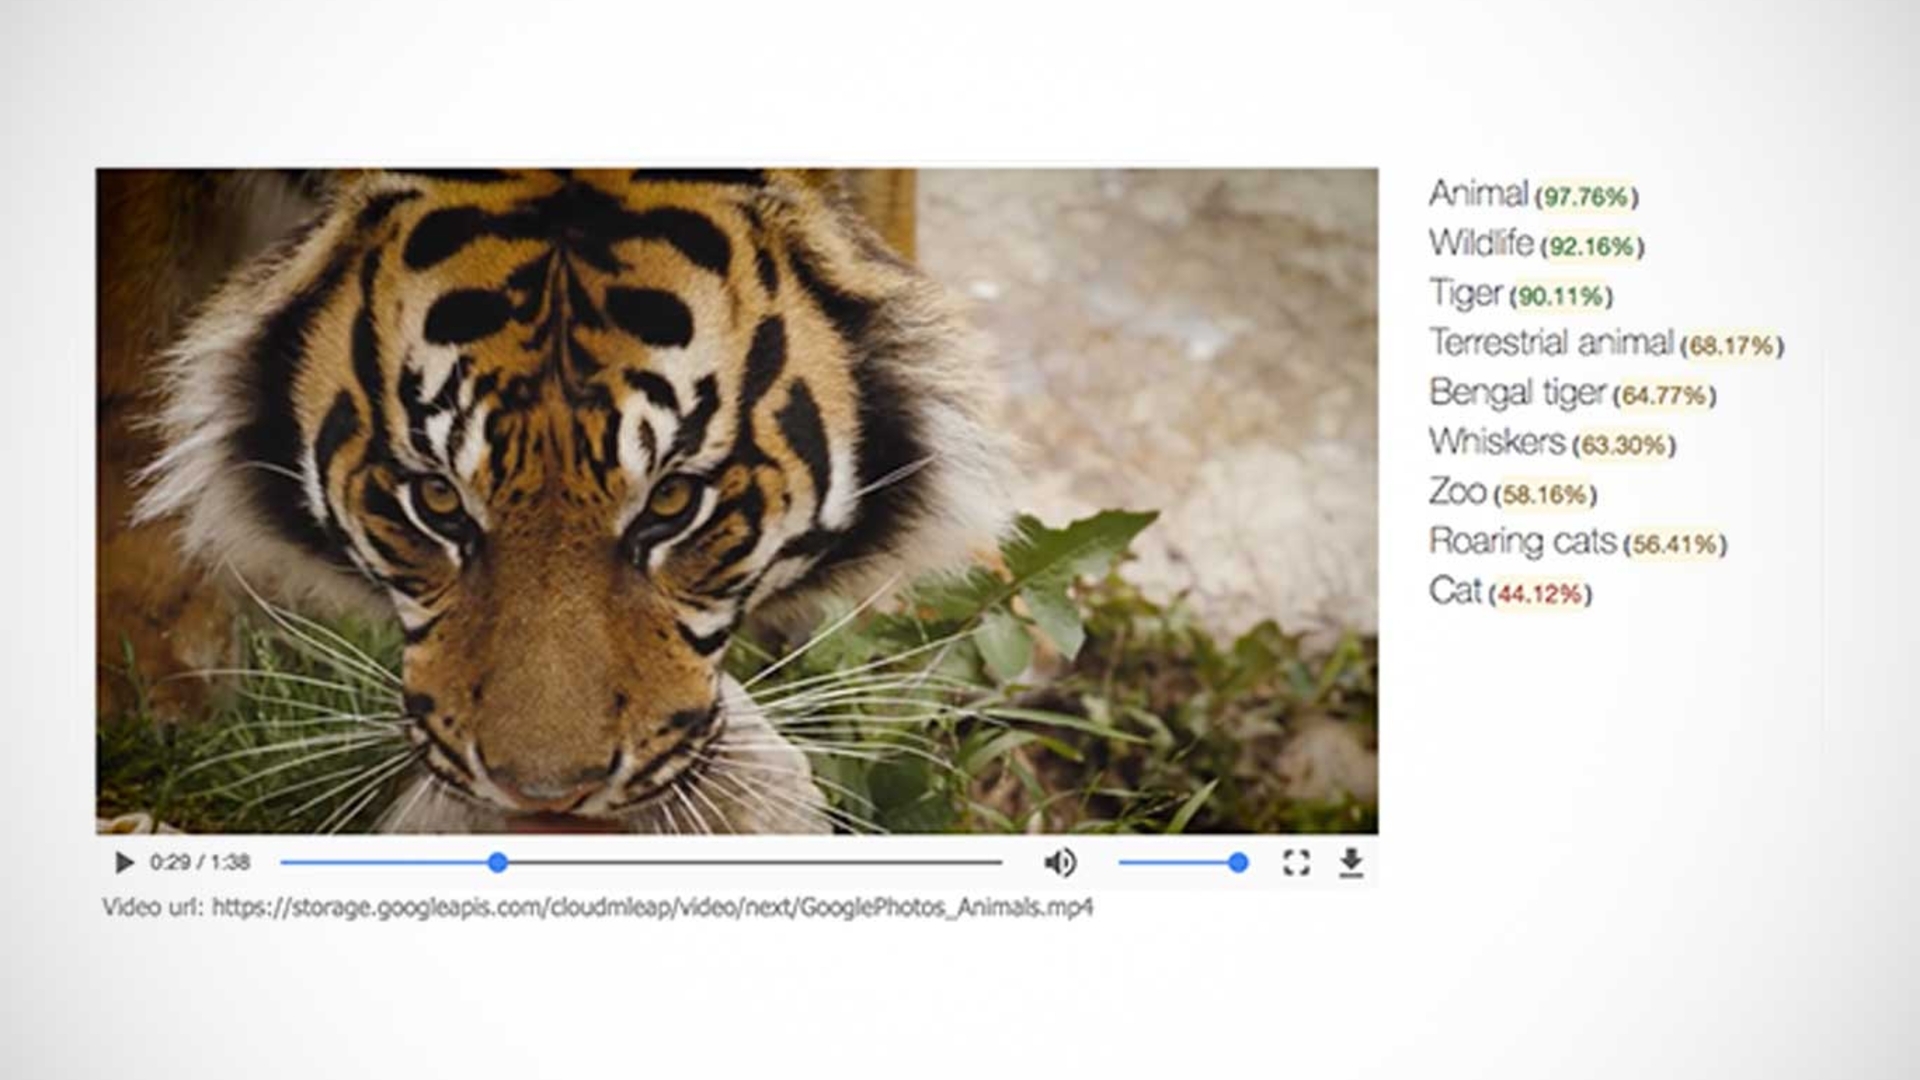The width and height of the screenshot is (1920, 1080).
Task: Select the Bengal tiger detection label
Action: [1521, 394]
